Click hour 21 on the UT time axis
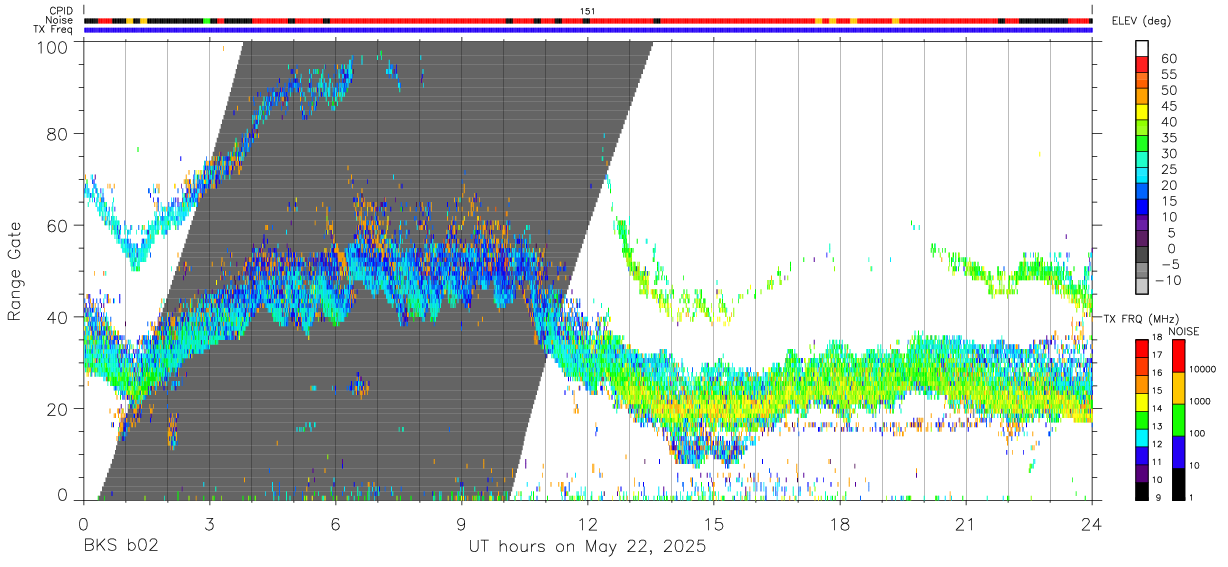Viewport: 1228px width, 567px height. point(965,523)
